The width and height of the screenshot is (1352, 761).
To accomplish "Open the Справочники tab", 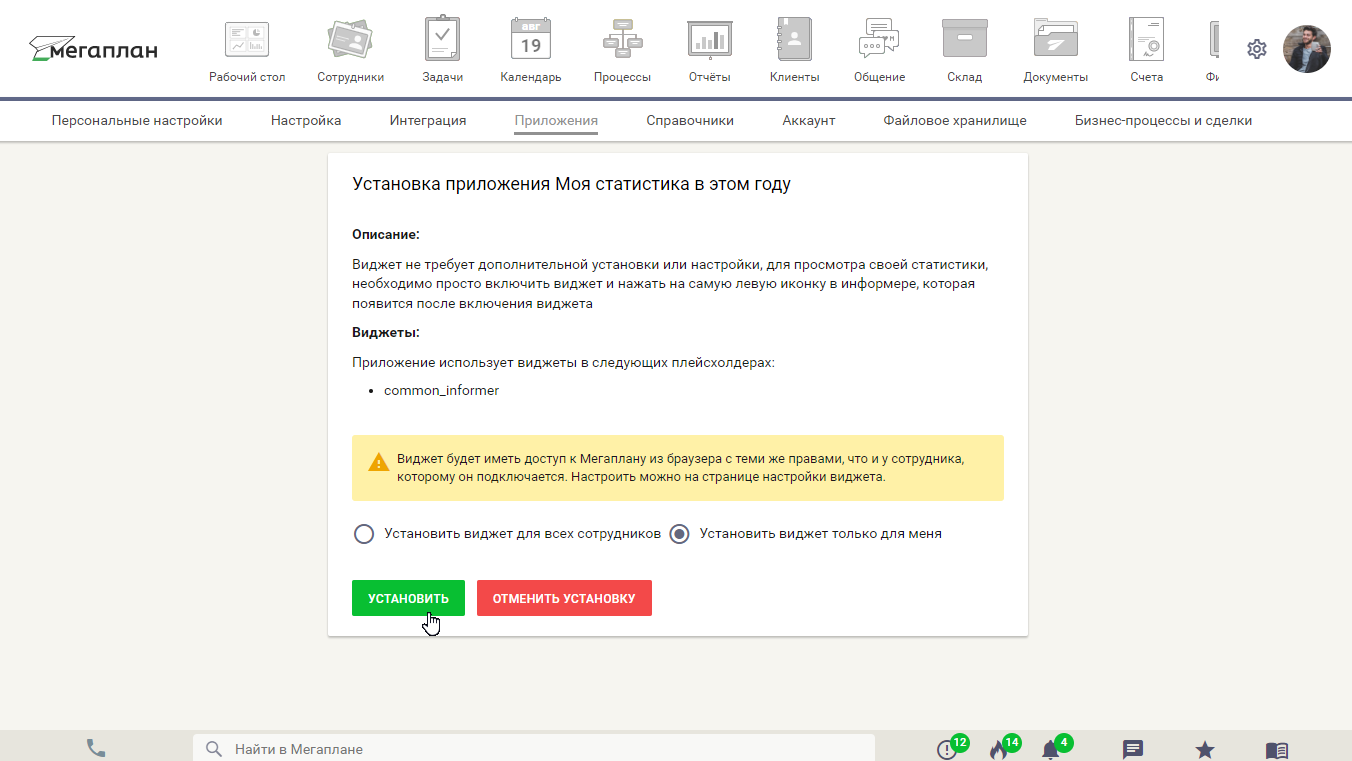I will (690, 121).
